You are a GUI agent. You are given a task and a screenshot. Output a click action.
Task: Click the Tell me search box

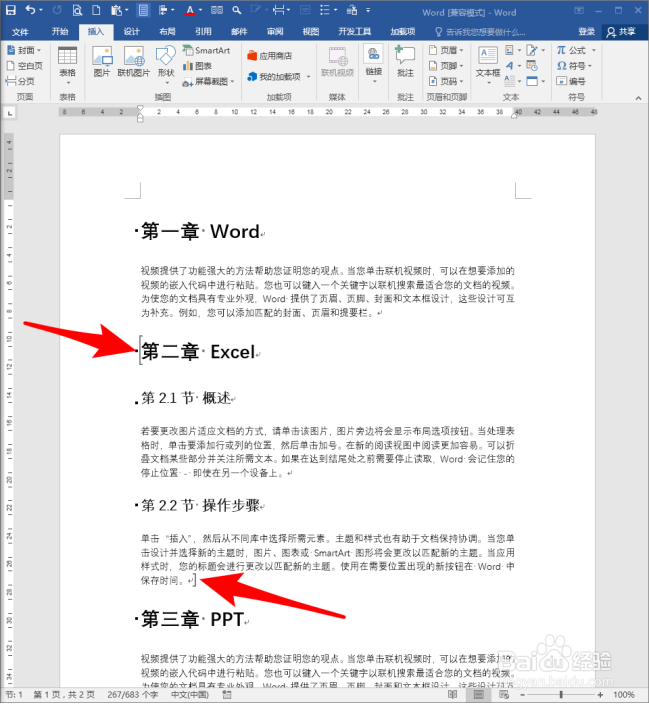click(480, 32)
